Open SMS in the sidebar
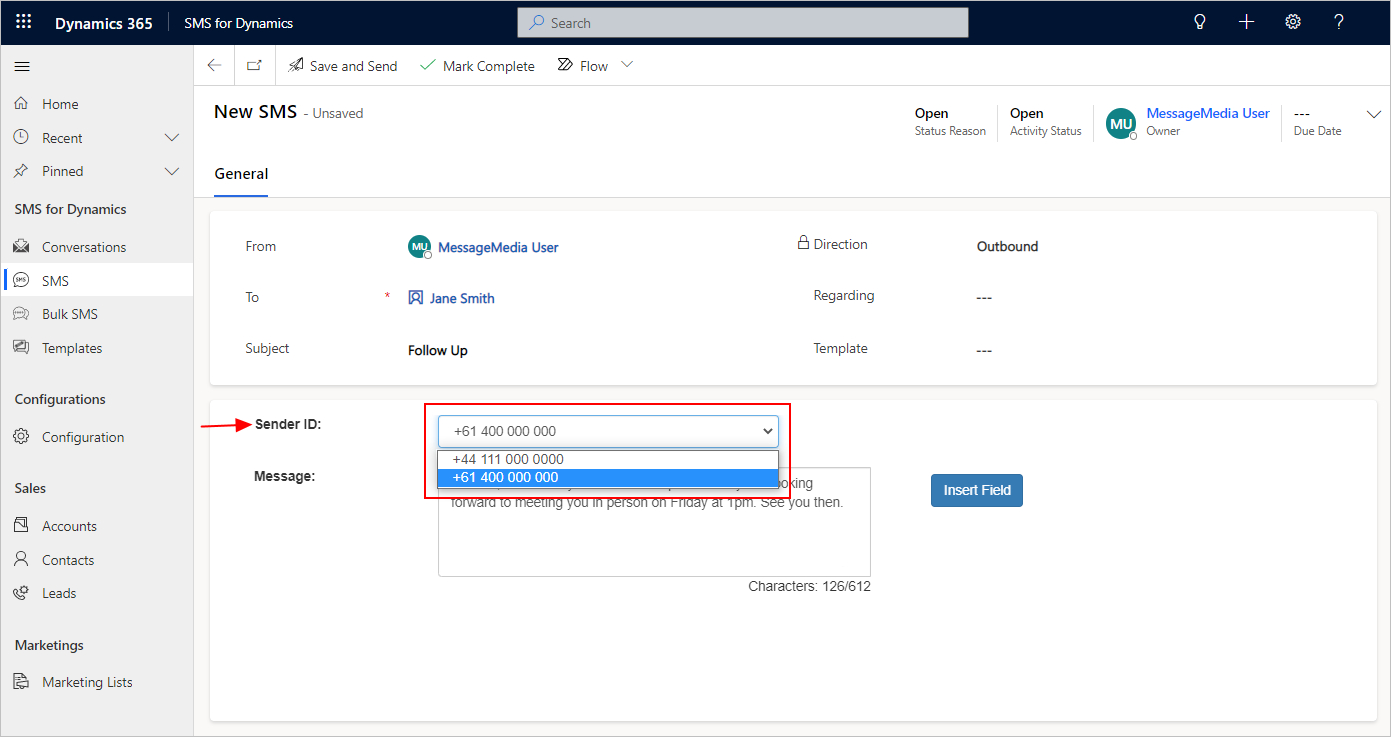 tap(96, 281)
